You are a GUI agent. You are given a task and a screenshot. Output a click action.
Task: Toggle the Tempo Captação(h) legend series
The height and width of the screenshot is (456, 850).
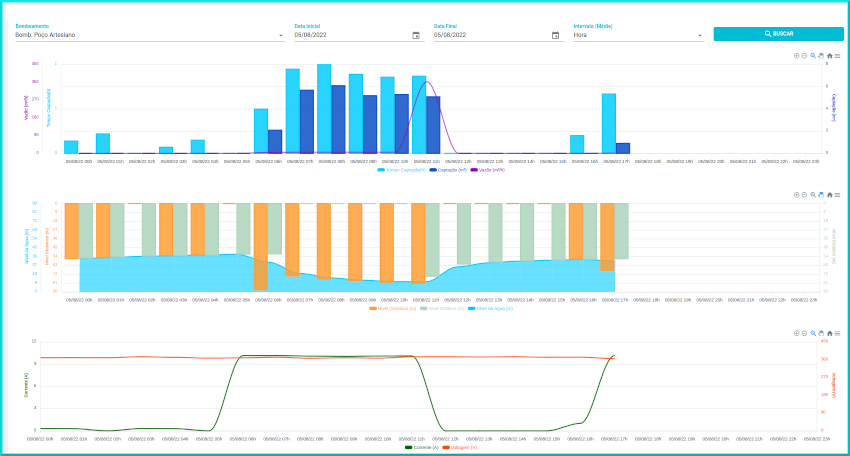[x=402, y=170]
